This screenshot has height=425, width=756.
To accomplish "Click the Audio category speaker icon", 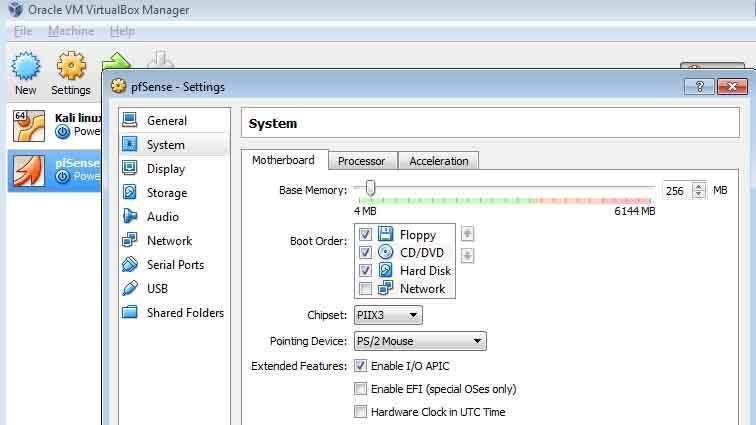I will point(130,216).
